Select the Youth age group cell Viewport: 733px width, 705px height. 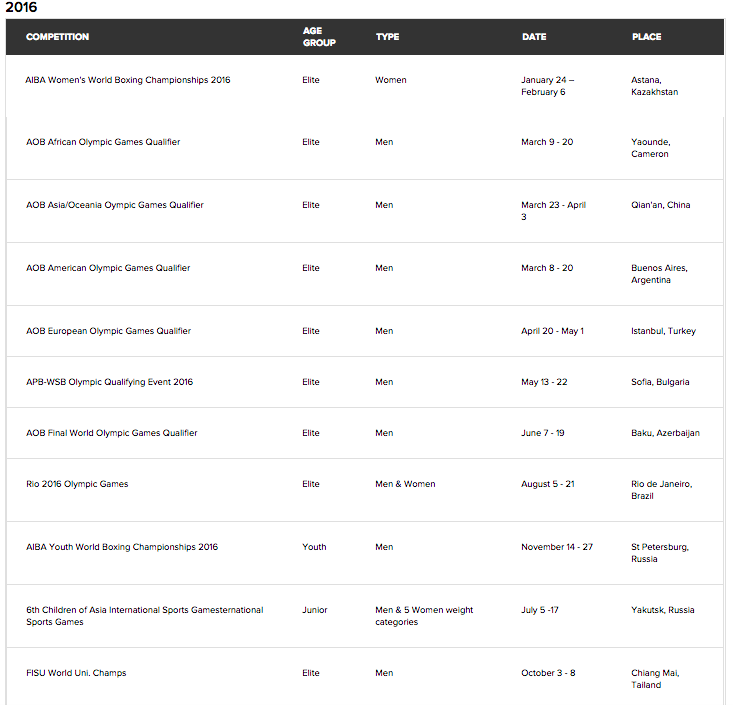pyautogui.click(x=314, y=547)
